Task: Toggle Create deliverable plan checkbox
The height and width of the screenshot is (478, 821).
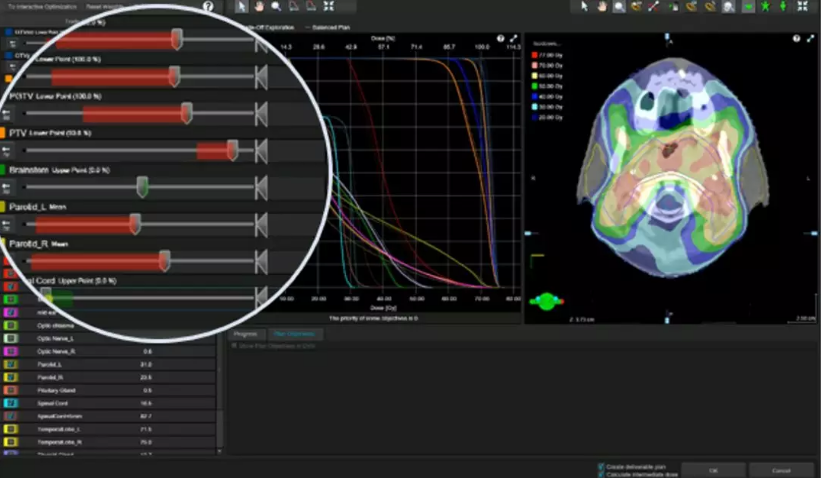Action: coord(600,465)
